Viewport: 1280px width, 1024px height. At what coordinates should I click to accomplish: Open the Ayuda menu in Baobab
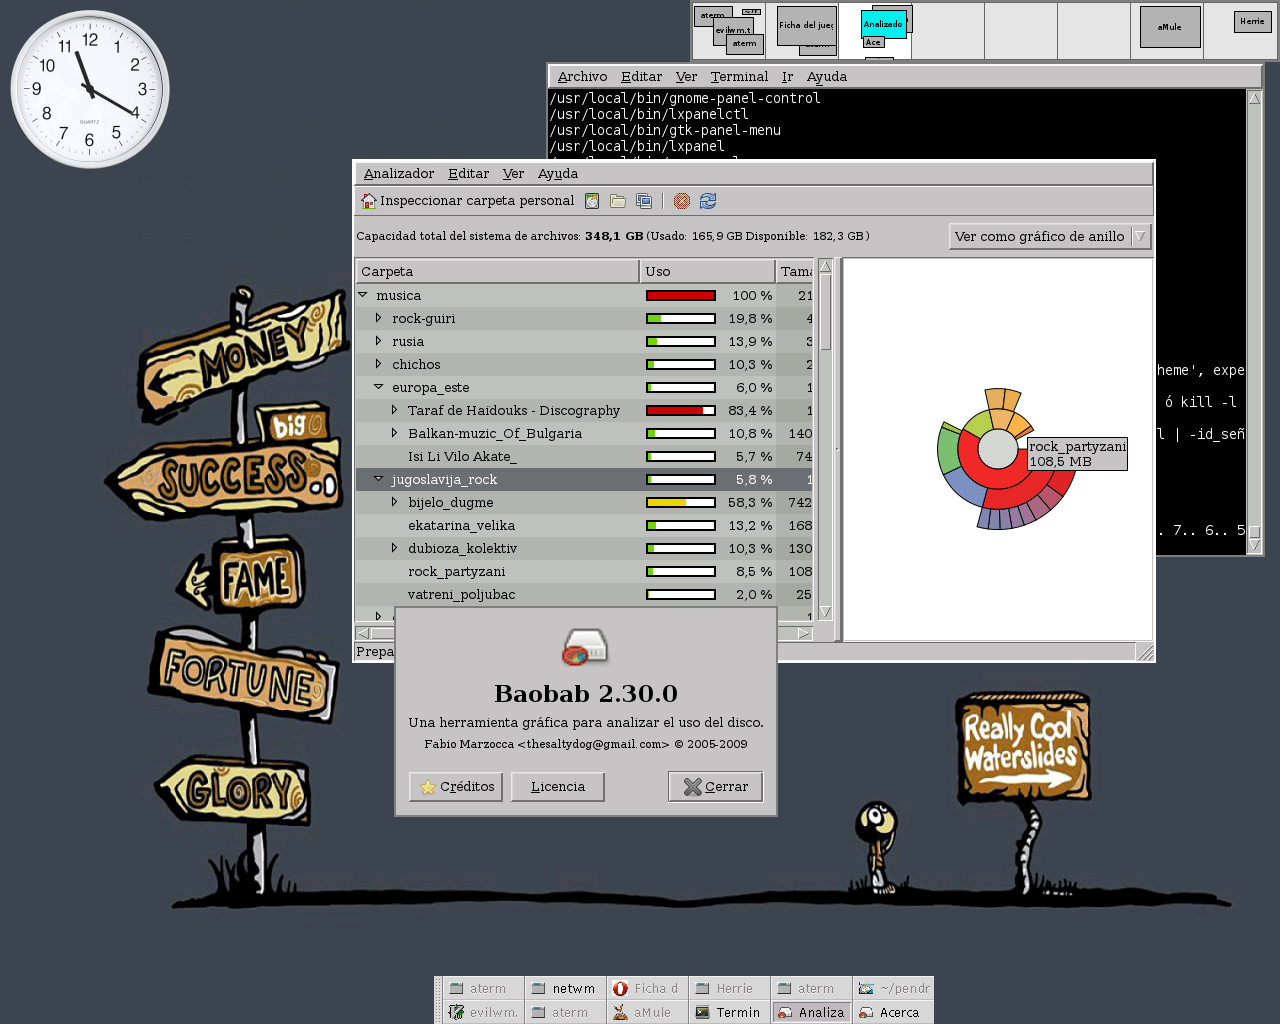click(x=558, y=174)
